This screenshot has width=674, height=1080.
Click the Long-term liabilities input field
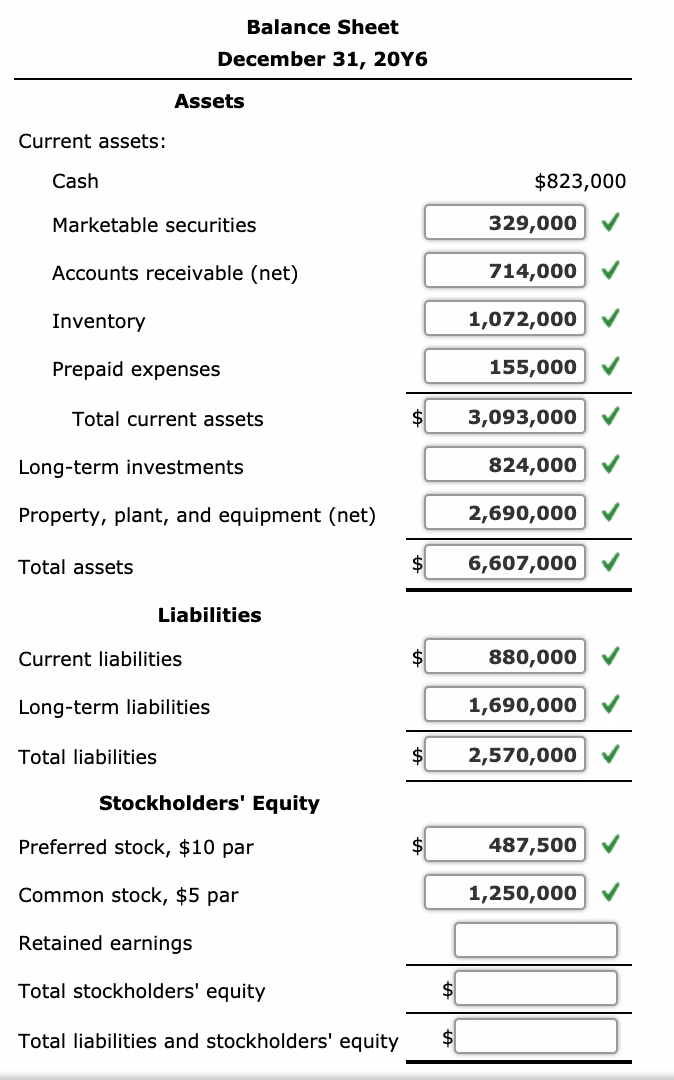pos(504,705)
